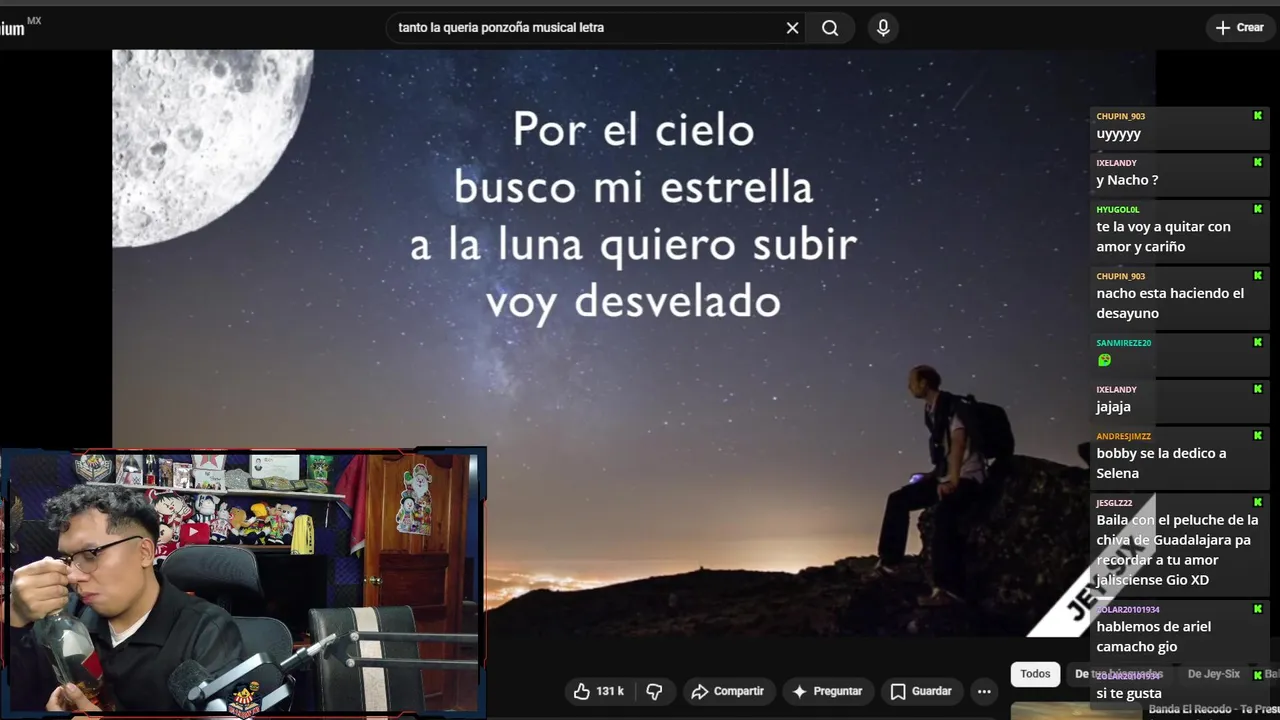The width and height of the screenshot is (1280, 720).
Task: Click Kick badge beside 'jajaja' message
Action: (x=1258, y=389)
